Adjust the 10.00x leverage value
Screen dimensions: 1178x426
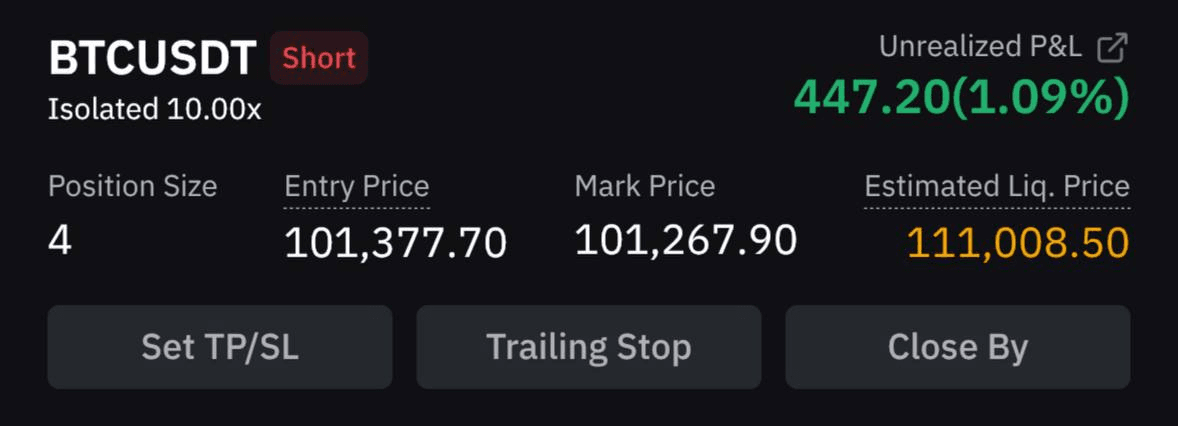(214, 110)
